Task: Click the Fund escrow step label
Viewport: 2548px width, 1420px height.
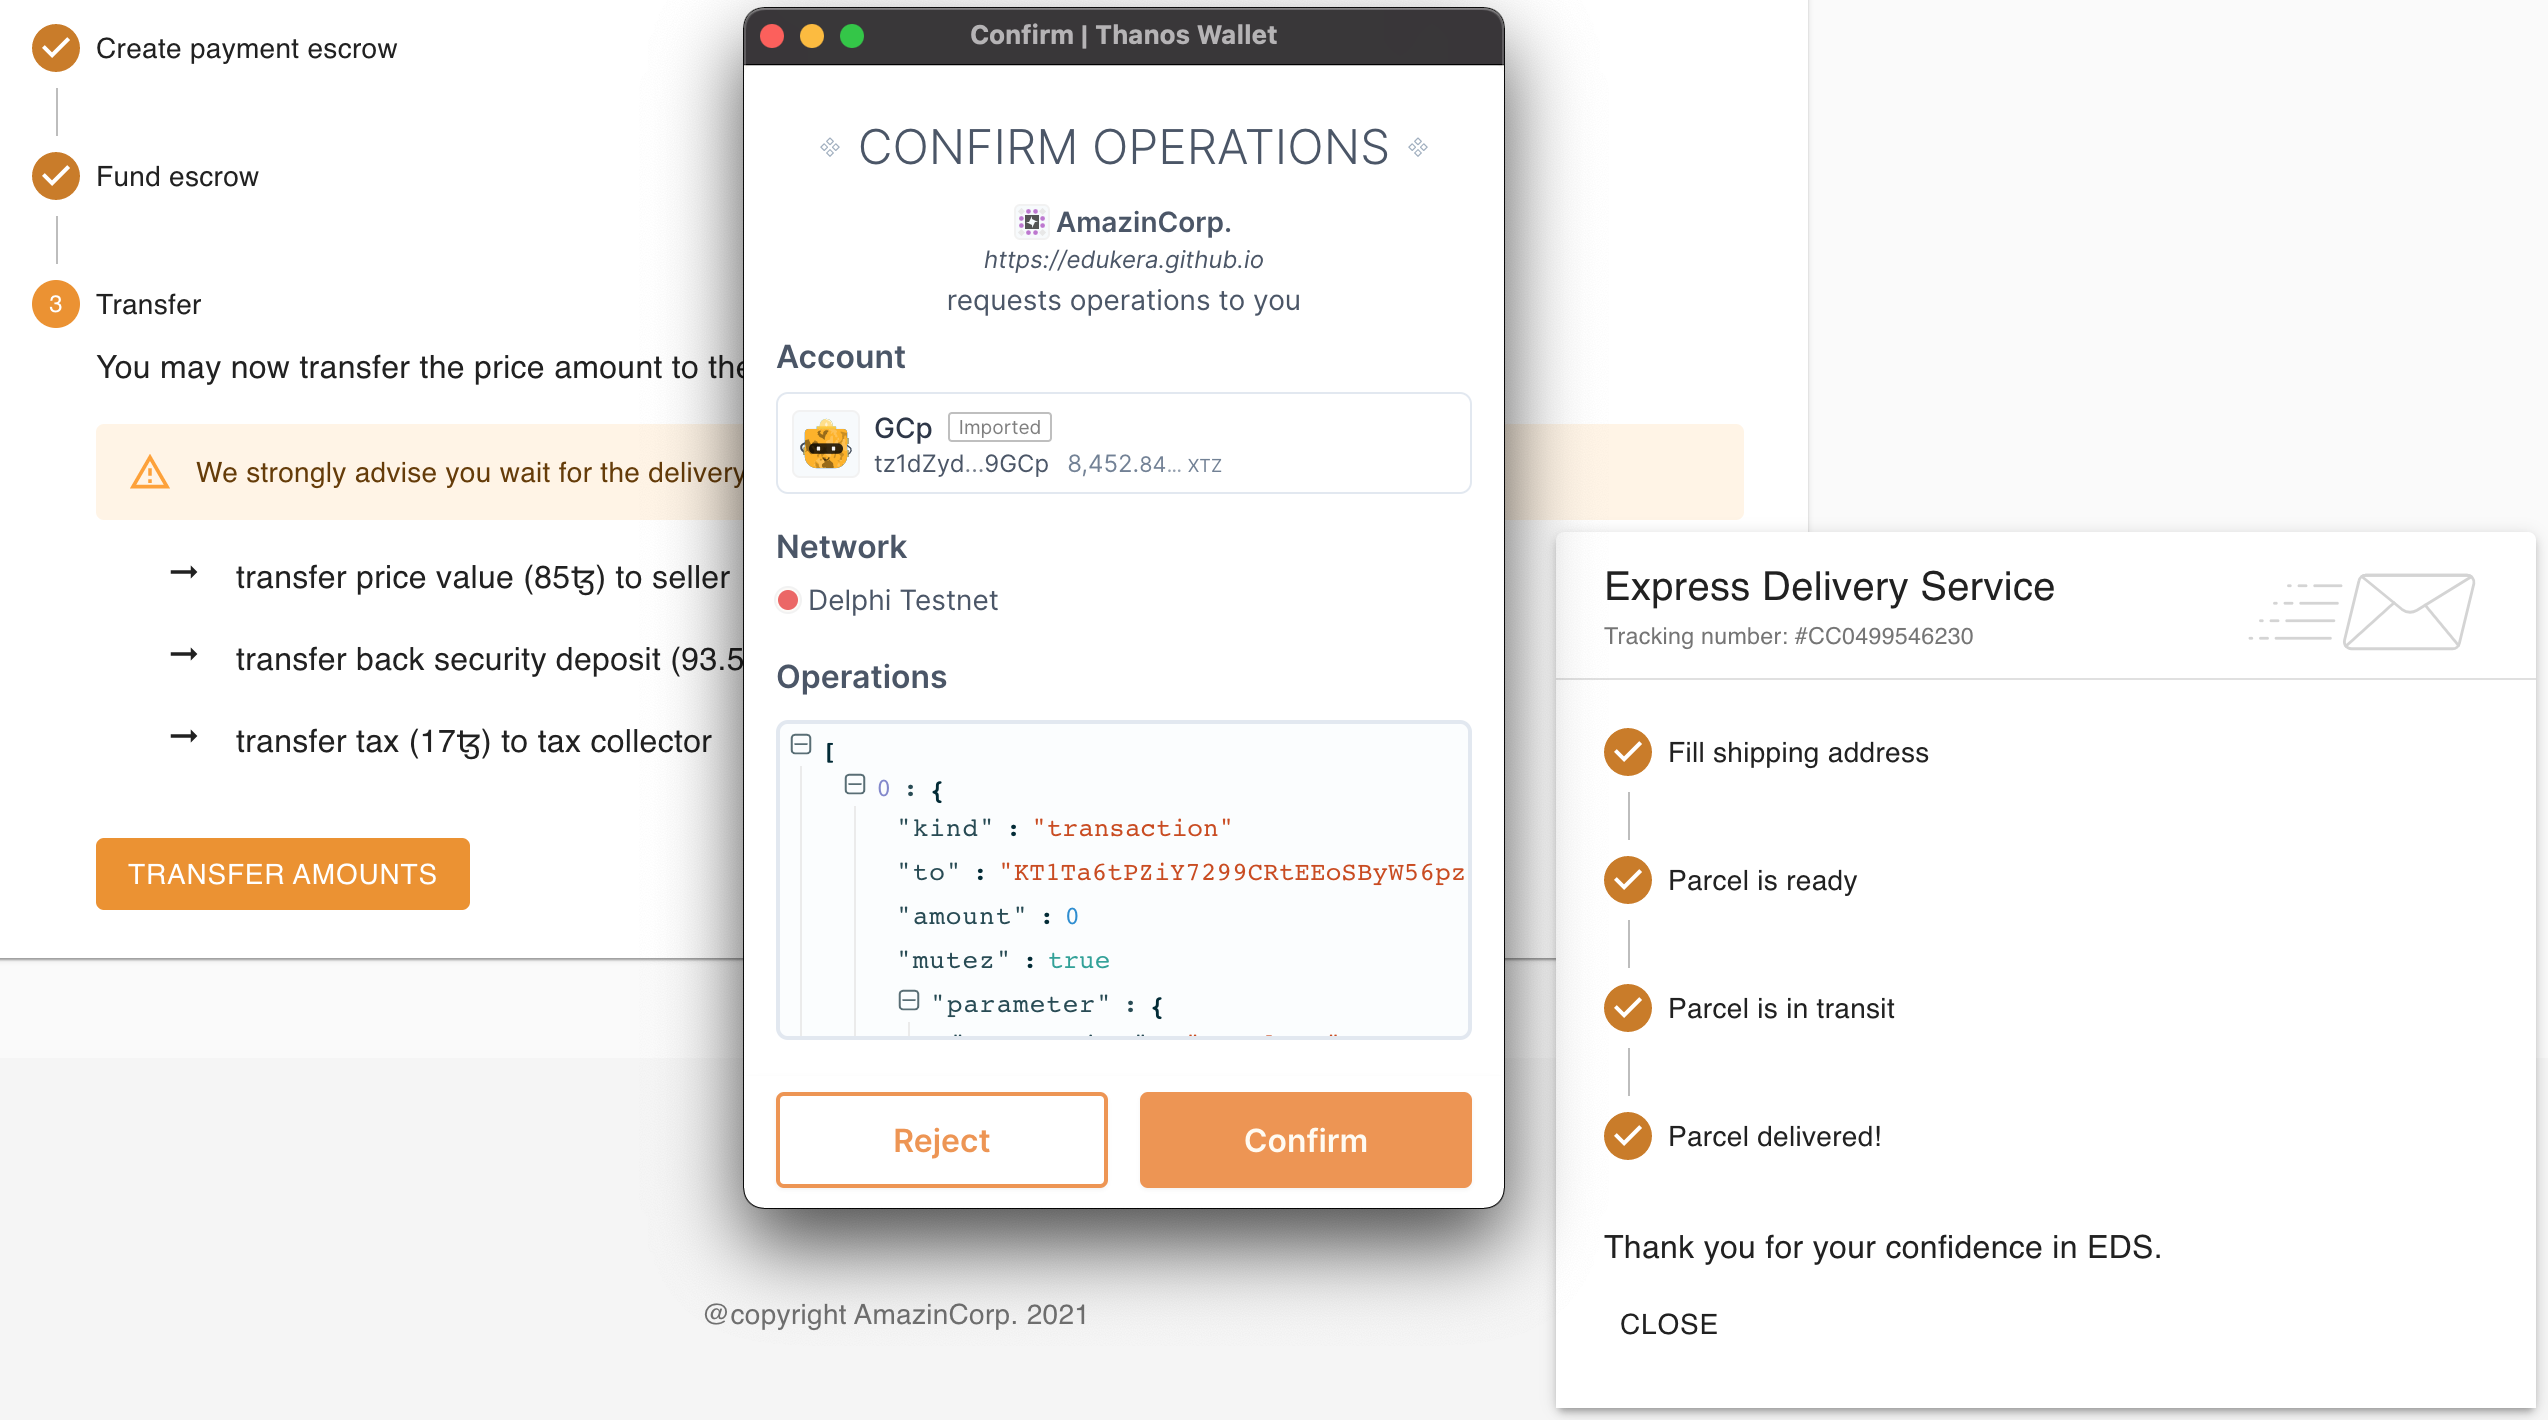Action: (x=177, y=176)
